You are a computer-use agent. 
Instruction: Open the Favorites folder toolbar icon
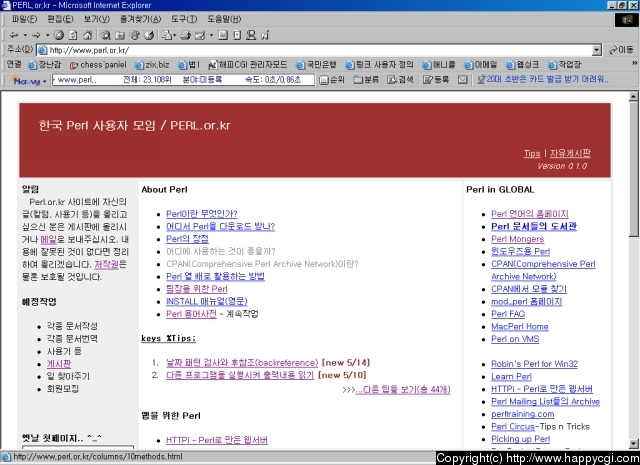[120, 36]
